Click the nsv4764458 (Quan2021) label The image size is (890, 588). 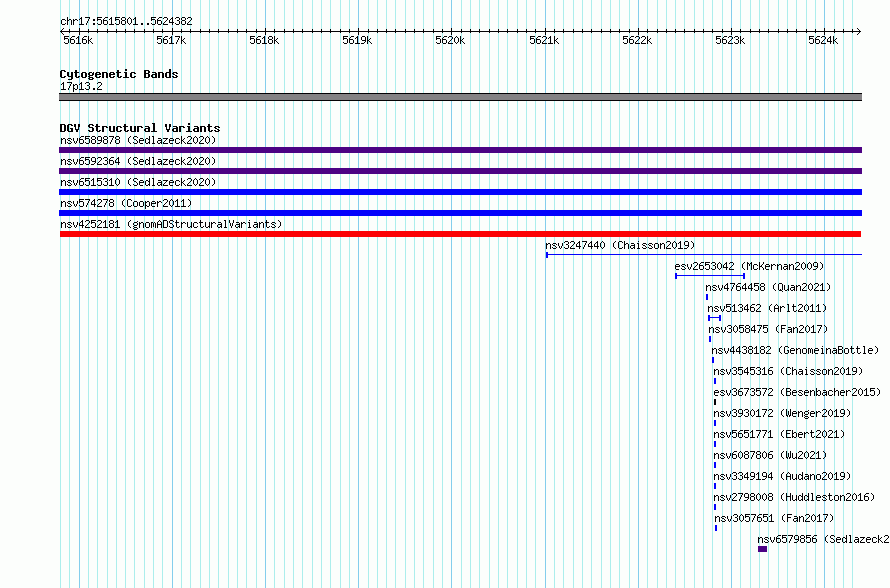[x=768, y=287]
